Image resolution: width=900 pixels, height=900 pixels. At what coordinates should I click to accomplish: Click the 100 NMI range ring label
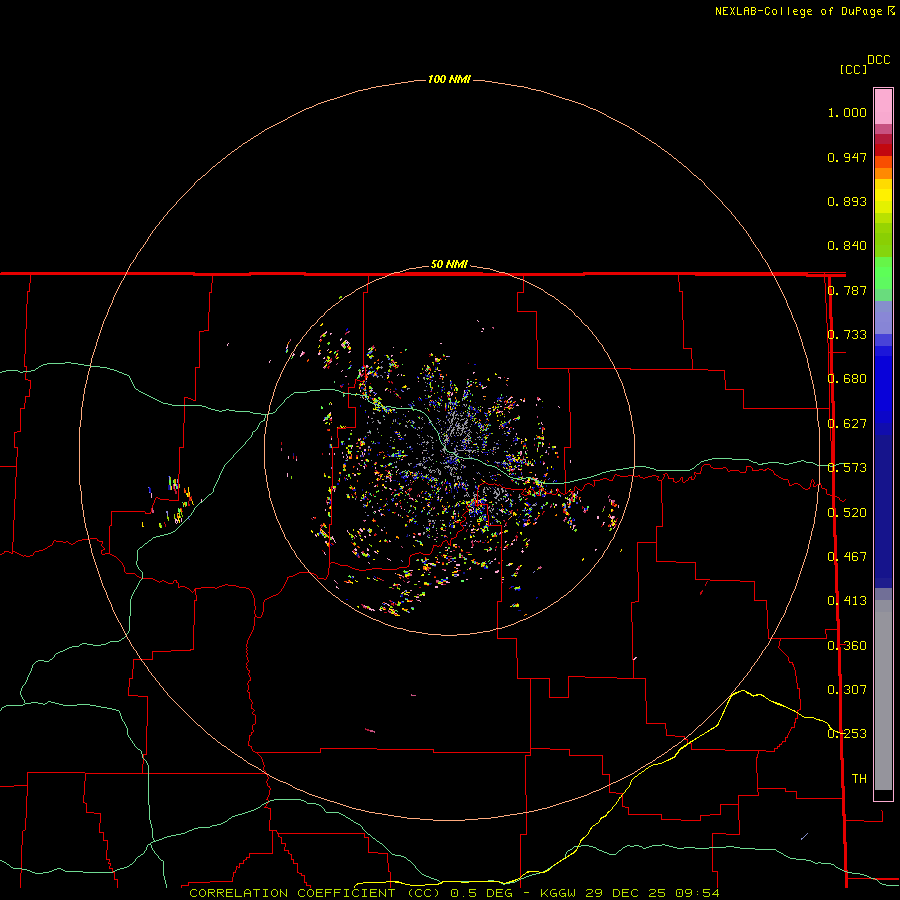click(449, 79)
